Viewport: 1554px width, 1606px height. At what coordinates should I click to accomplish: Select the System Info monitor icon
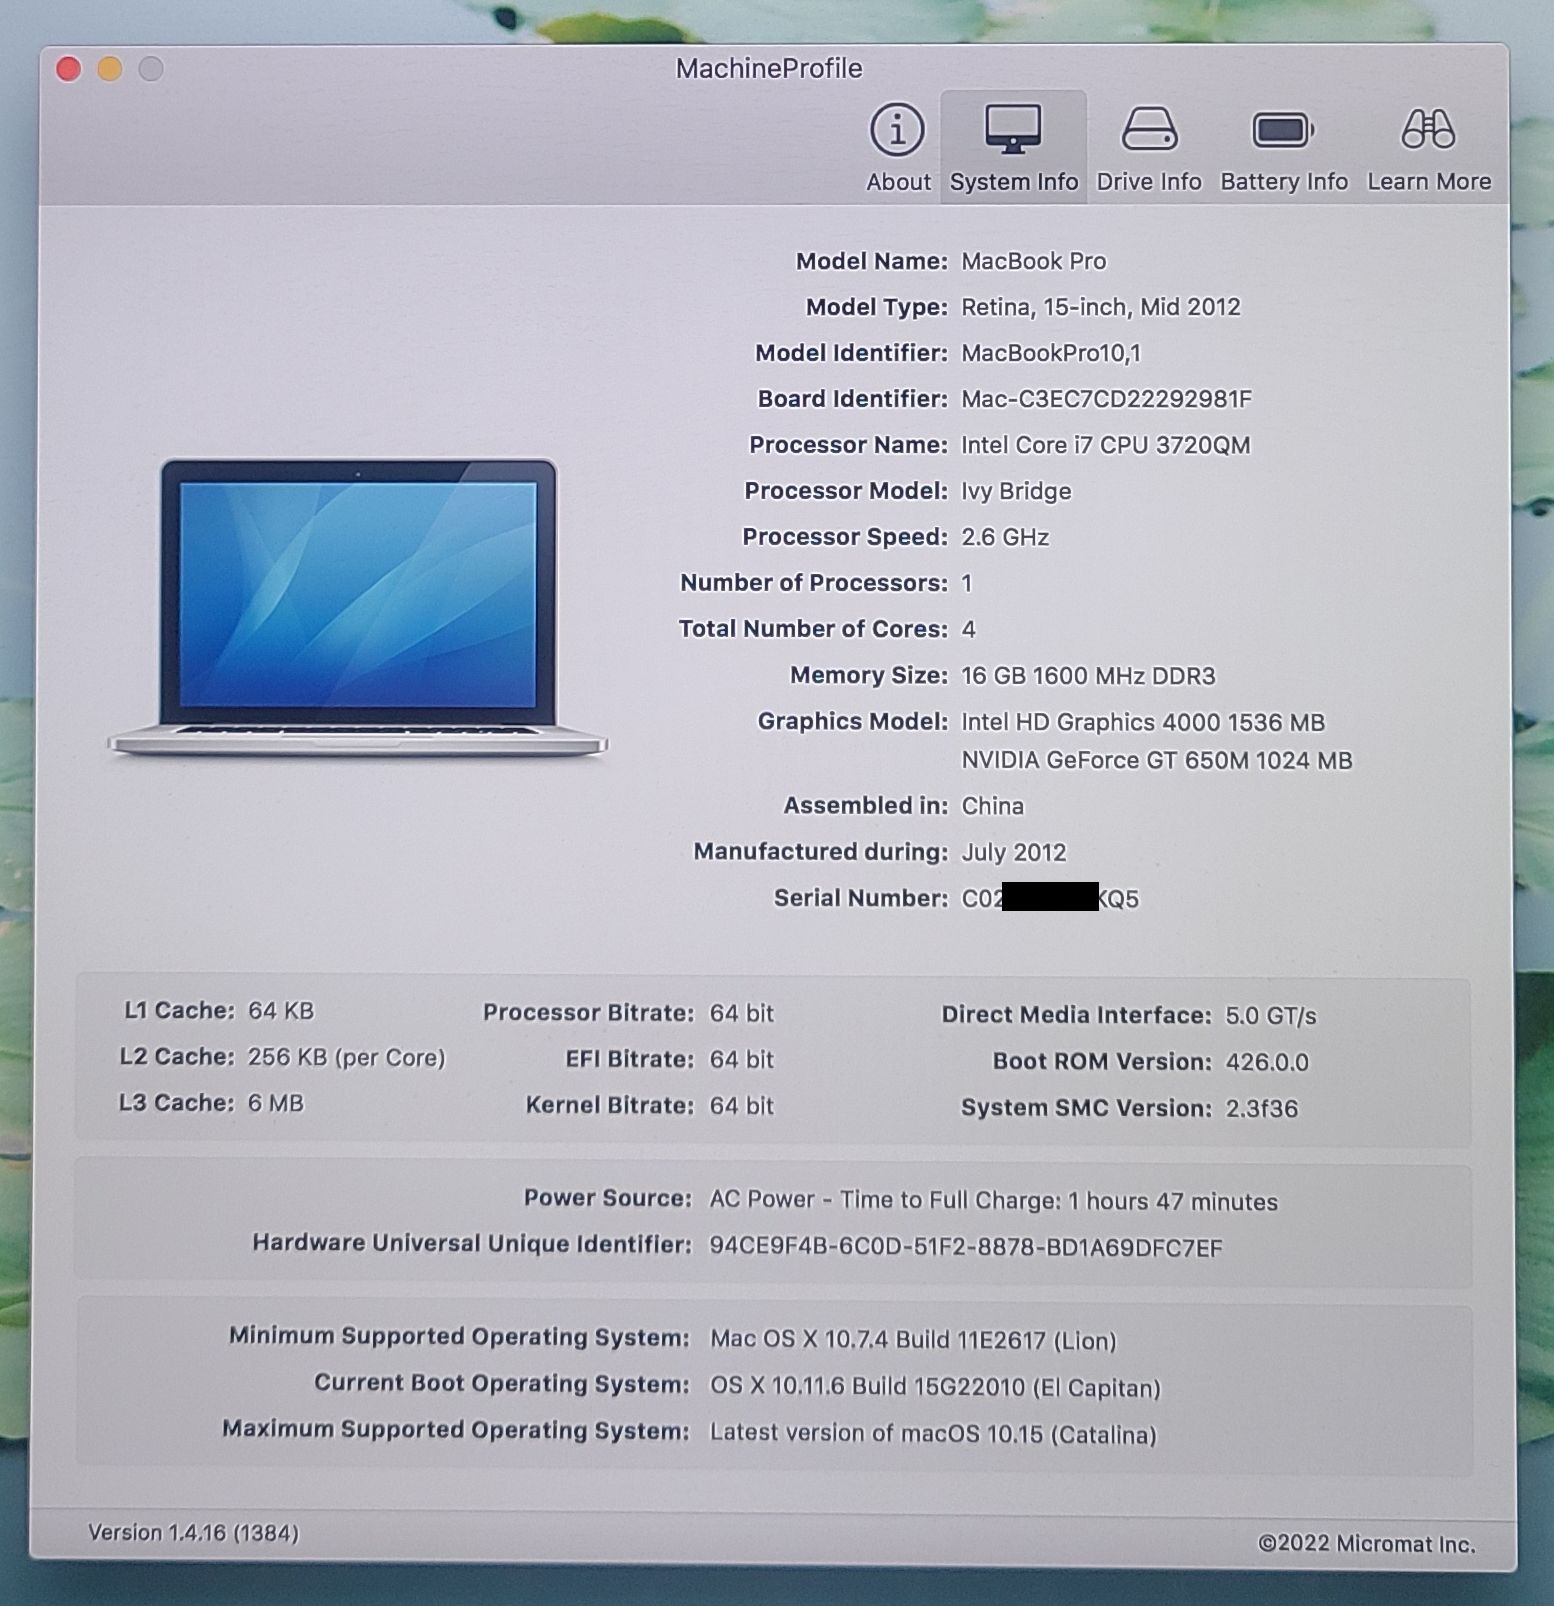click(1012, 130)
